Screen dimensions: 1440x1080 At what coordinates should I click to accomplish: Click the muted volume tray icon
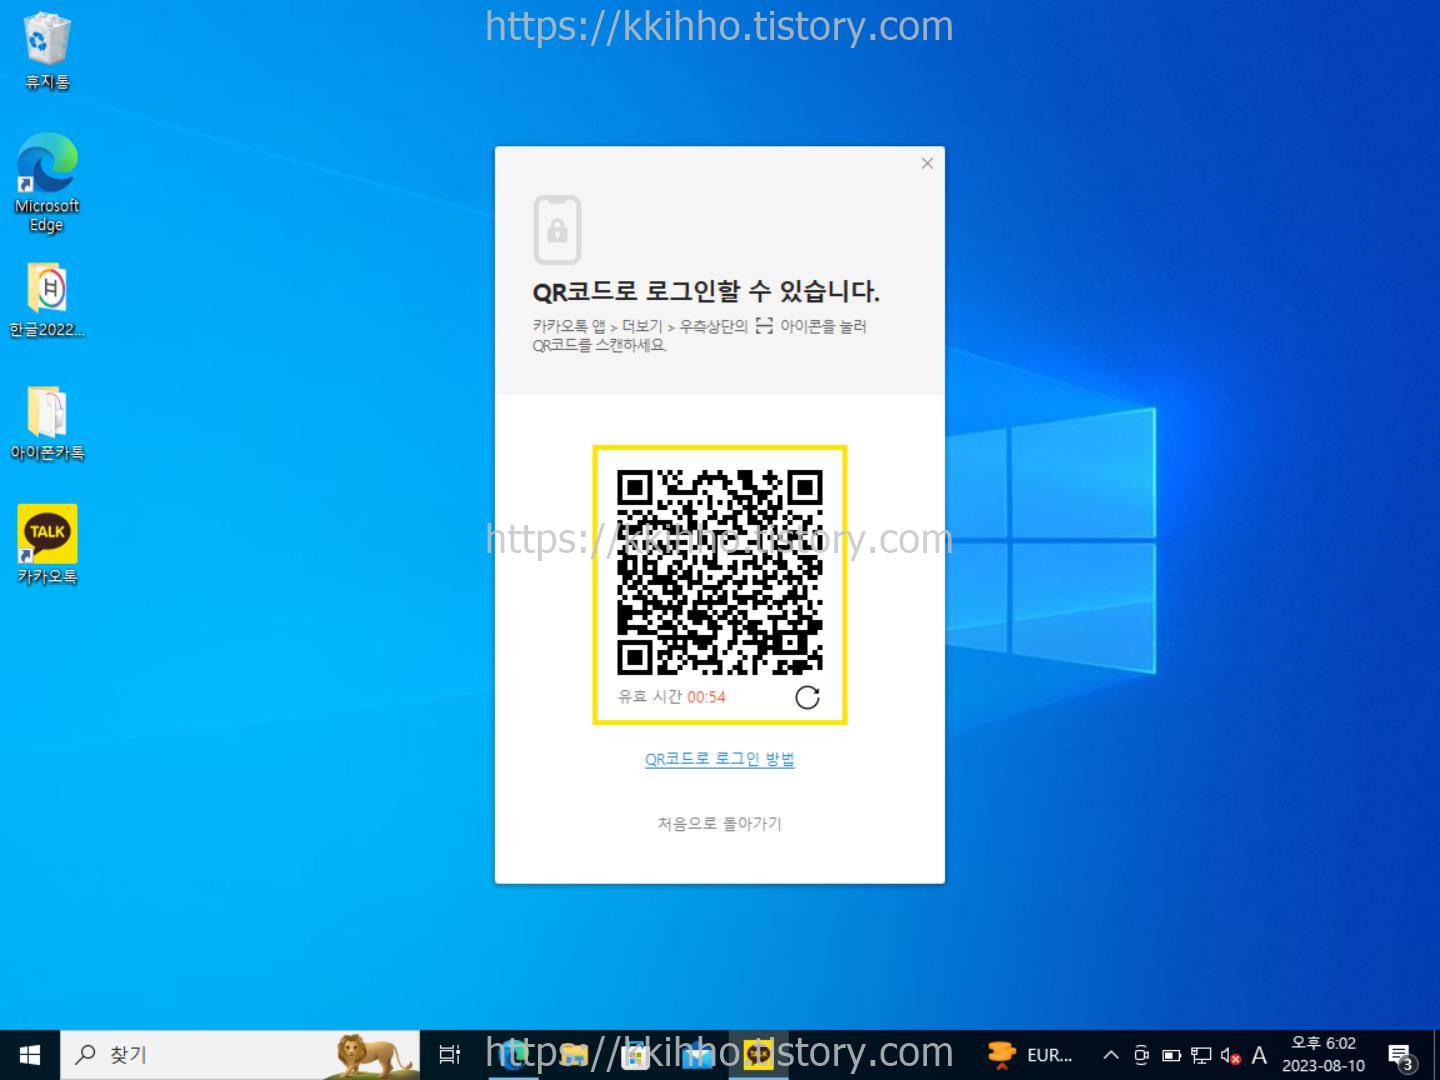click(x=1231, y=1056)
